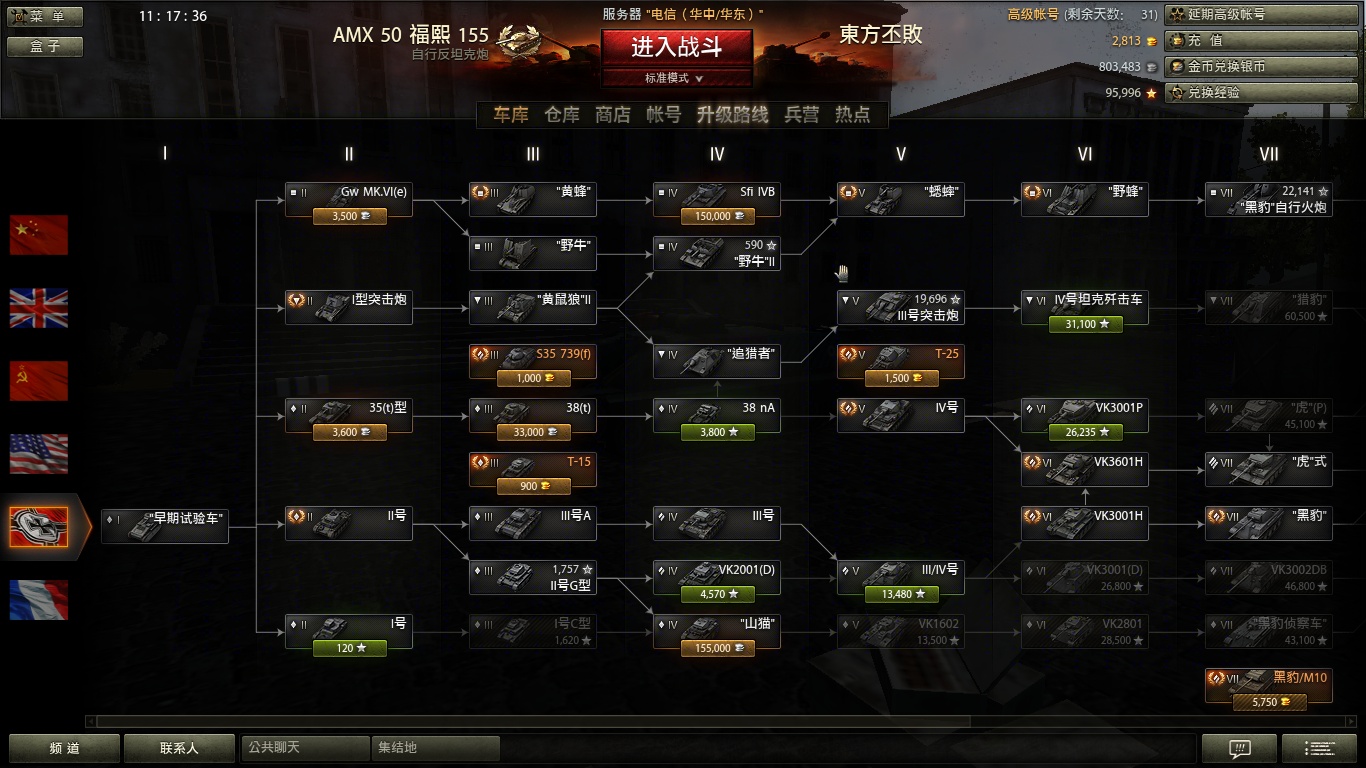1366x768 pixels.
Task: Click the 充值 recharge button
Action: (1261, 41)
